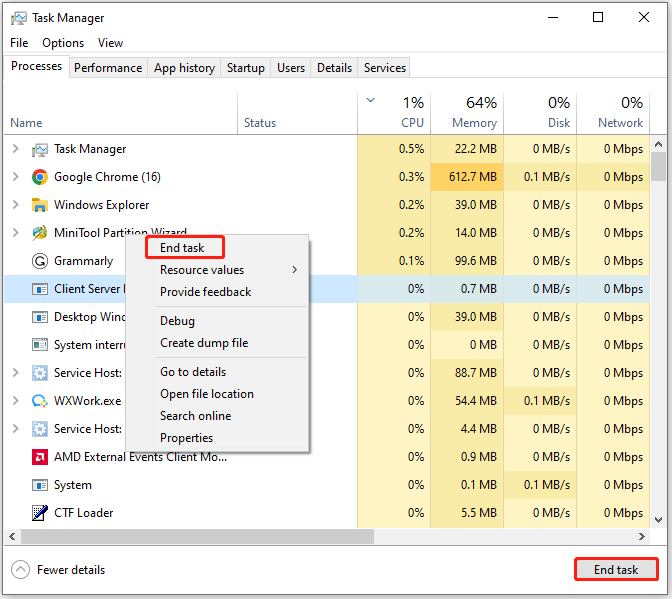672x599 pixels.
Task: Choose Open file location
Action: coord(207,394)
